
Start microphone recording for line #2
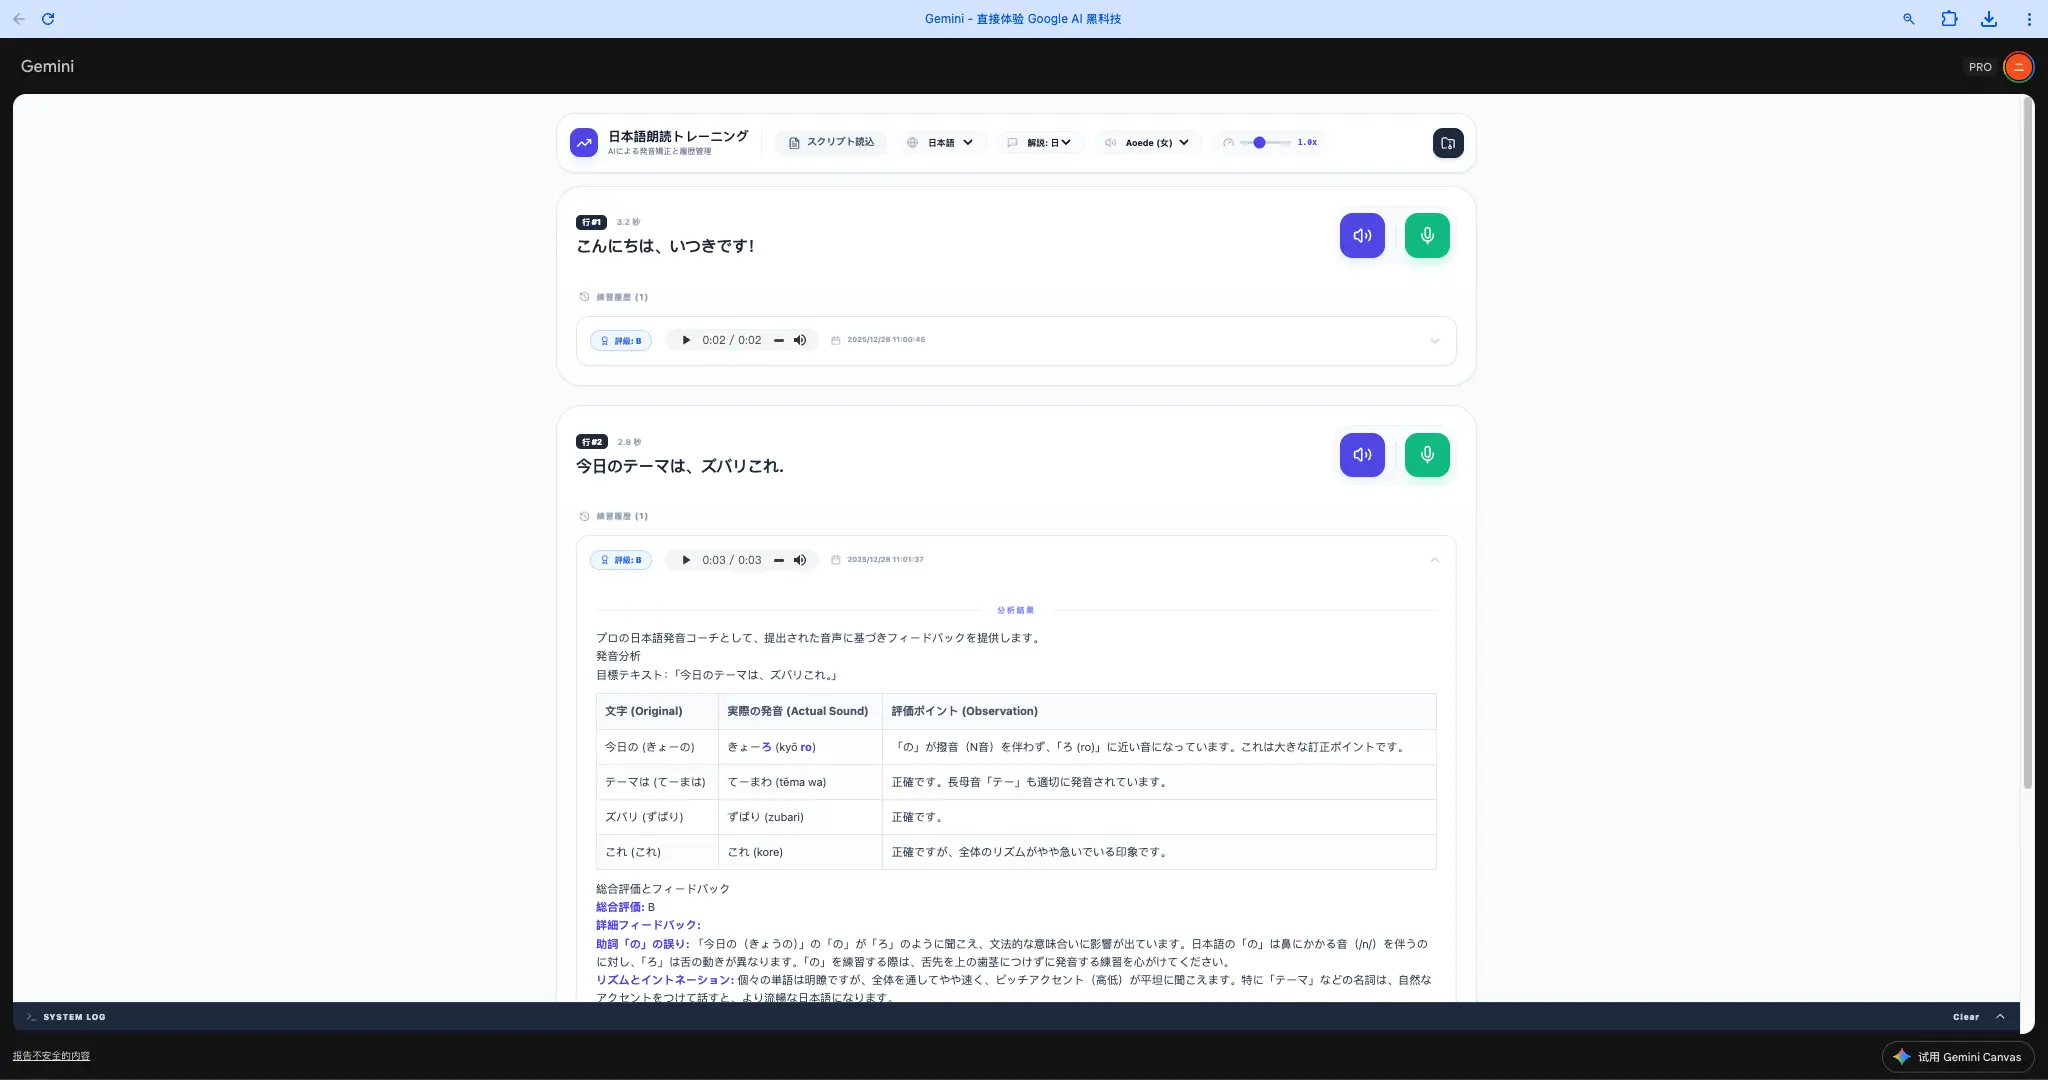tap(1427, 455)
